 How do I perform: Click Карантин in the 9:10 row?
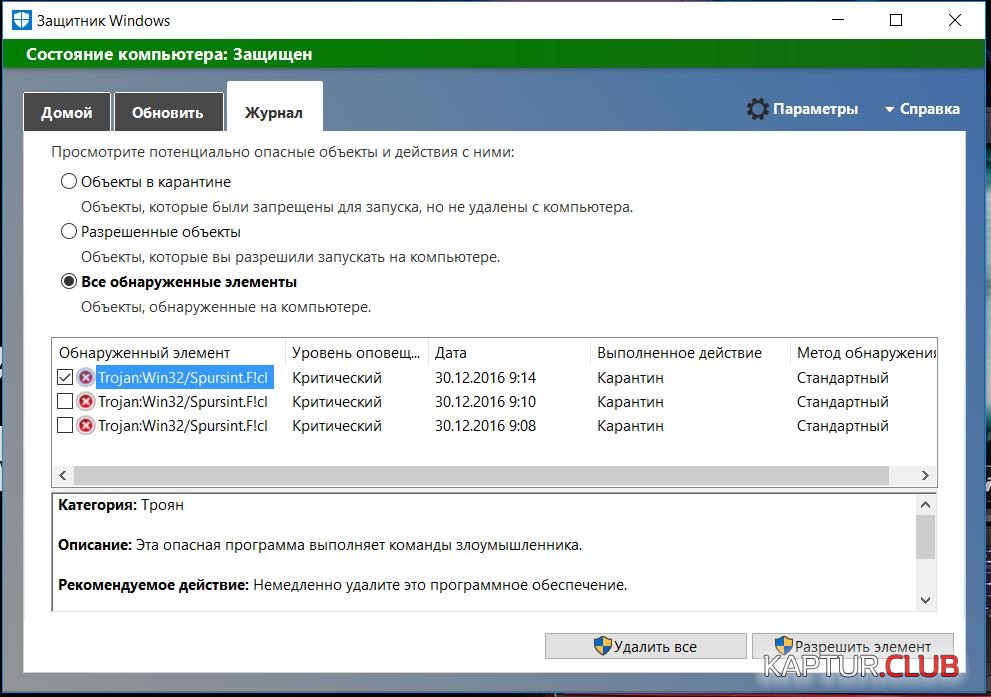[x=630, y=402]
